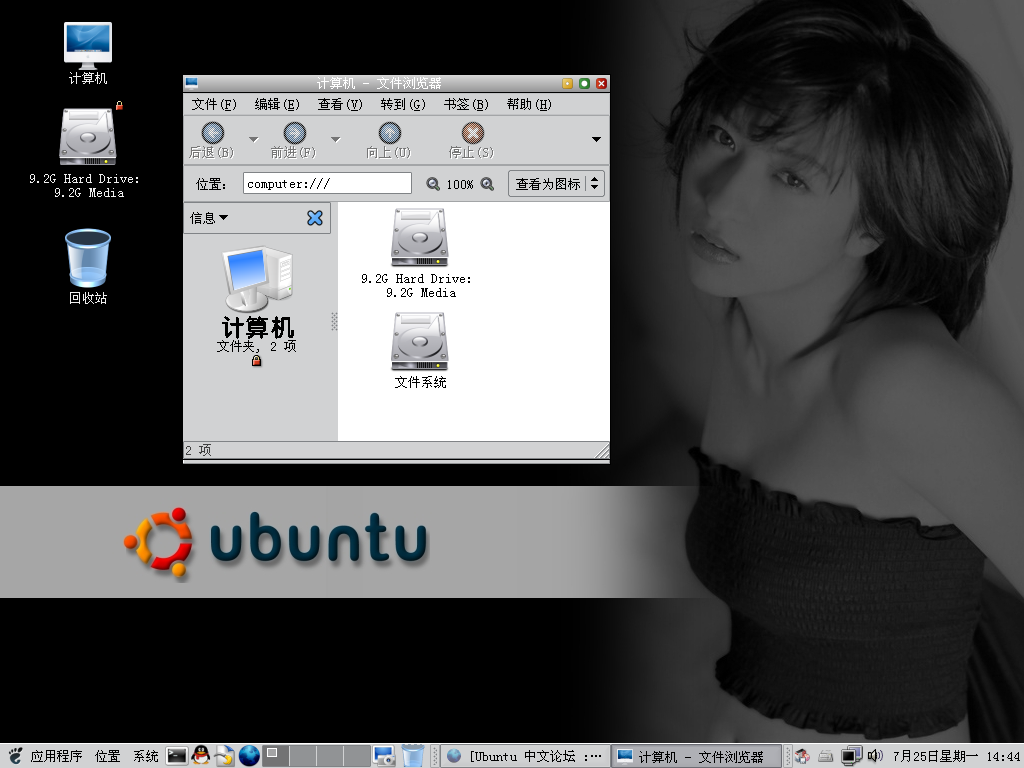Viewport: 1024px width, 768px height.
Task: Click the '2 项' status bar text
Action: click(x=198, y=450)
